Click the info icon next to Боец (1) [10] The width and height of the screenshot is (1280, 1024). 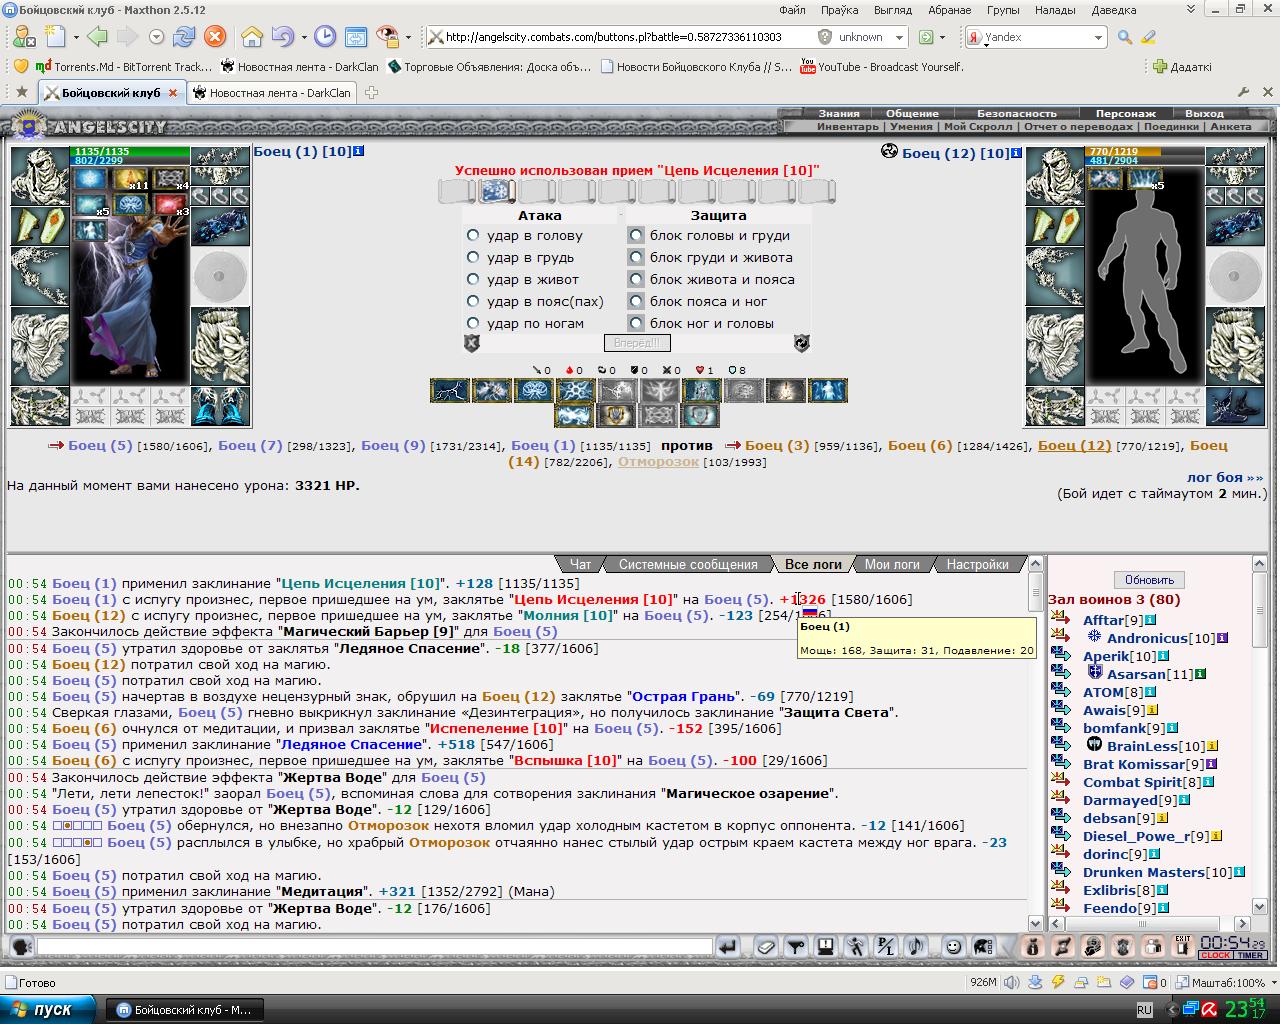pyautogui.click(x=359, y=151)
